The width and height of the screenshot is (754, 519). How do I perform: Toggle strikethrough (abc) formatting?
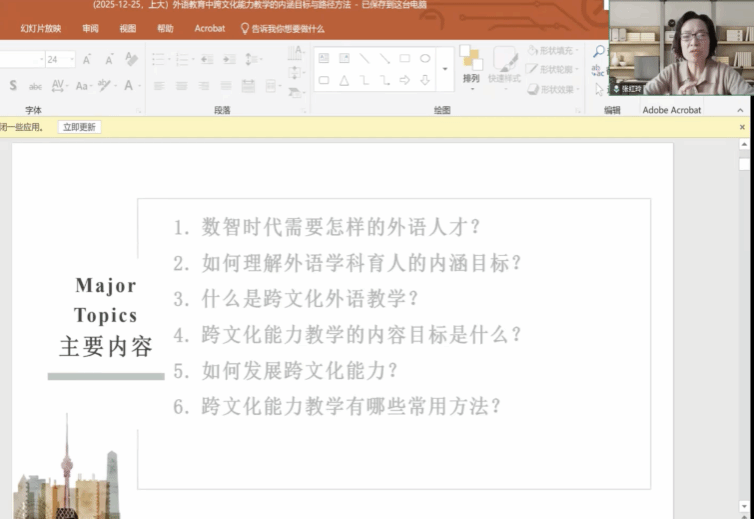(x=36, y=86)
